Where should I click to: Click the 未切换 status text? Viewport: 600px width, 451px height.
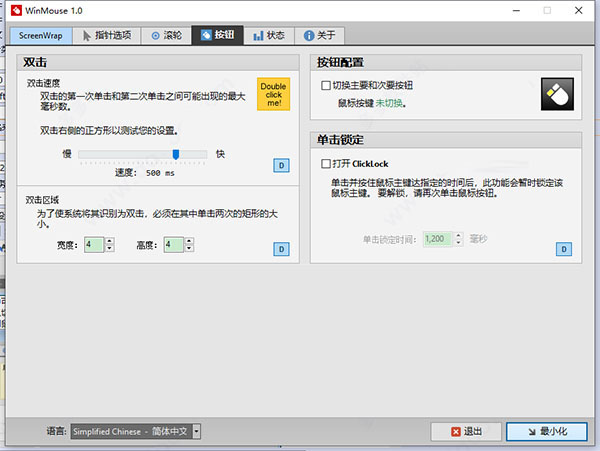click(x=389, y=103)
